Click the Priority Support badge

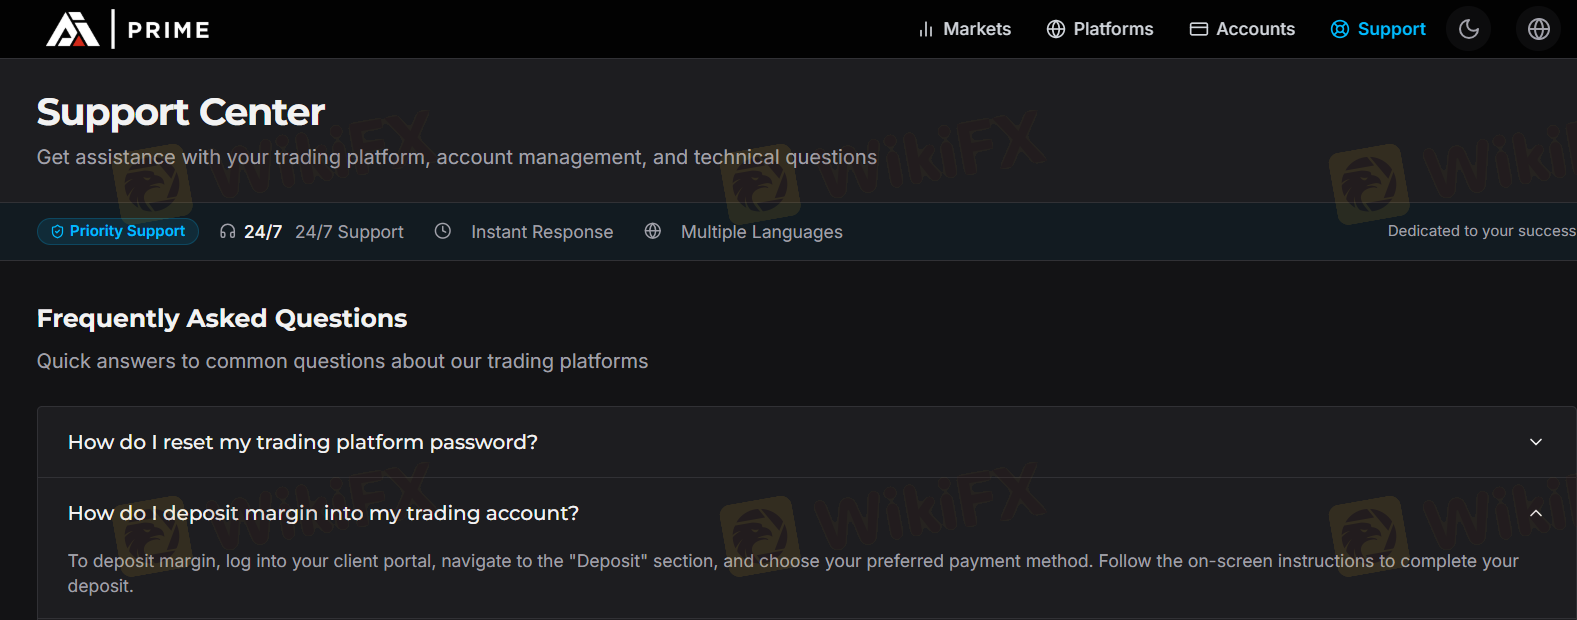point(118,231)
